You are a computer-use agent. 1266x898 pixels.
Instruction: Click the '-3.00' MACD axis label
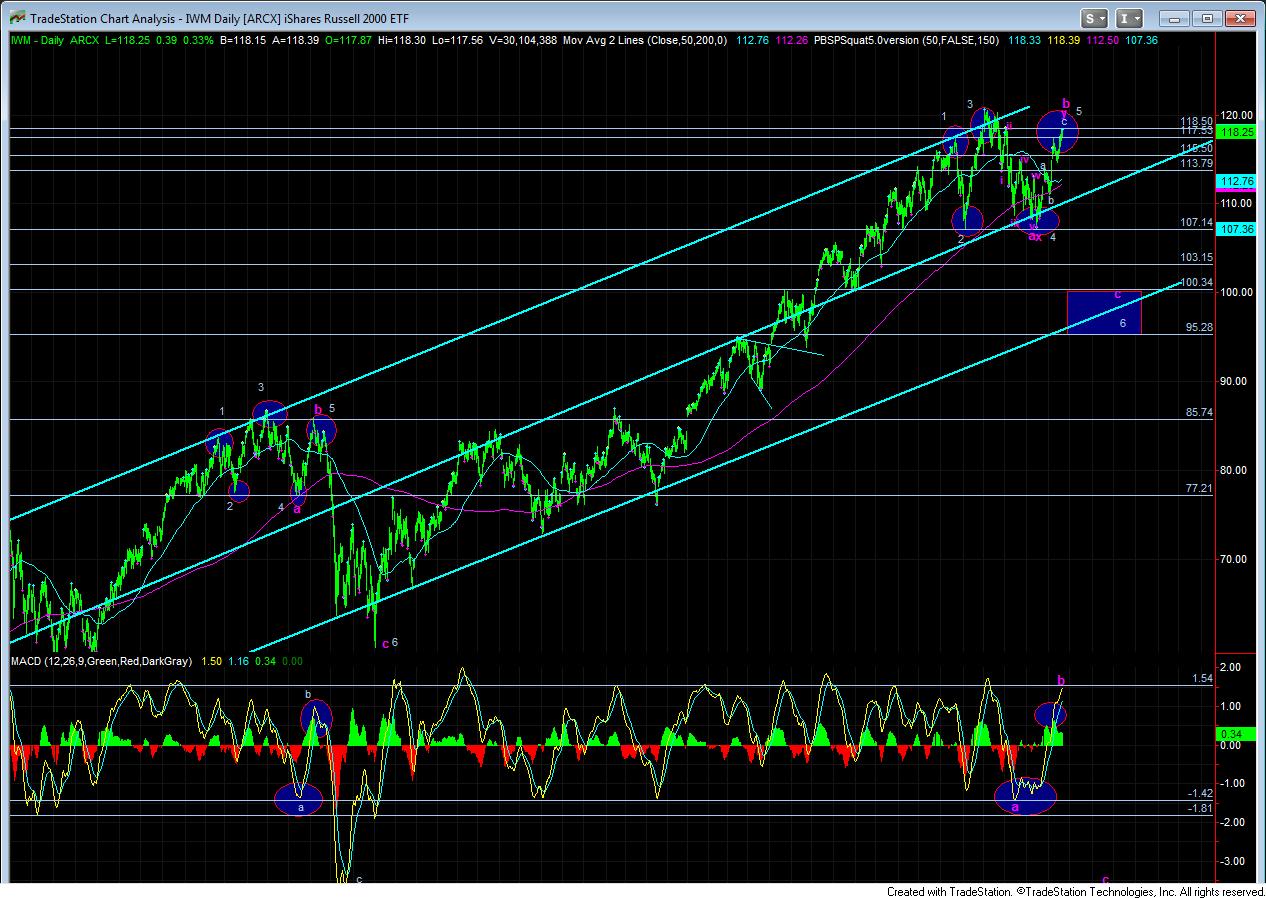point(1234,861)
